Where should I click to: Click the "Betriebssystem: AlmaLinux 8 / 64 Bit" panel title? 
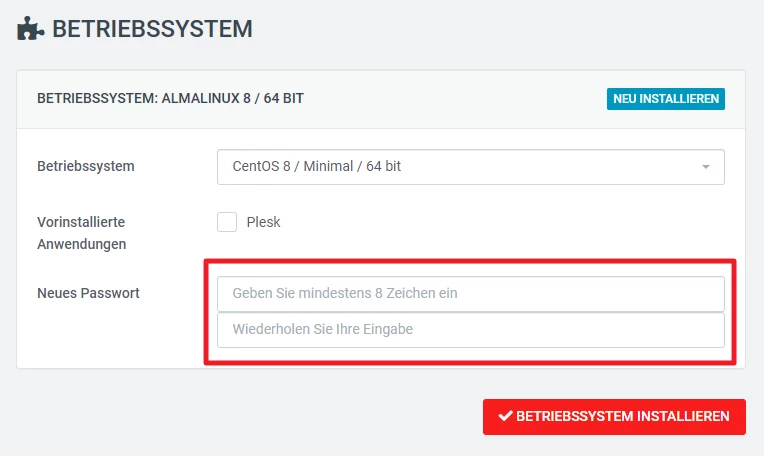[x=170, y=99]
